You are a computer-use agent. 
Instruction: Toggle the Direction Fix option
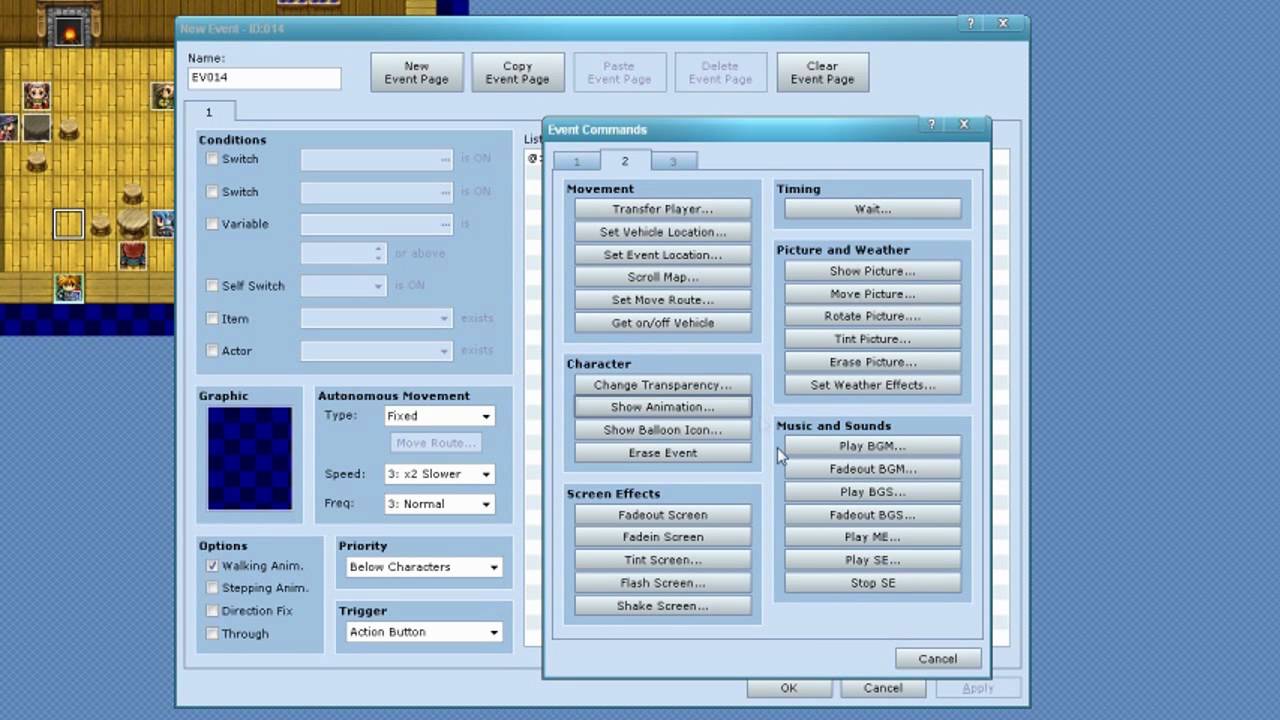(x=212, y=611)
